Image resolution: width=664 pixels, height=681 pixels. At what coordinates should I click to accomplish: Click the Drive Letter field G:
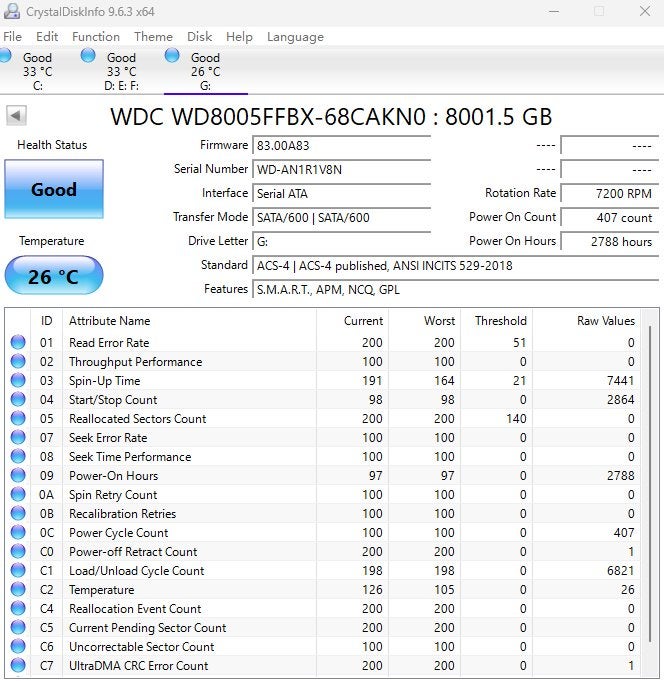point(341,241)
